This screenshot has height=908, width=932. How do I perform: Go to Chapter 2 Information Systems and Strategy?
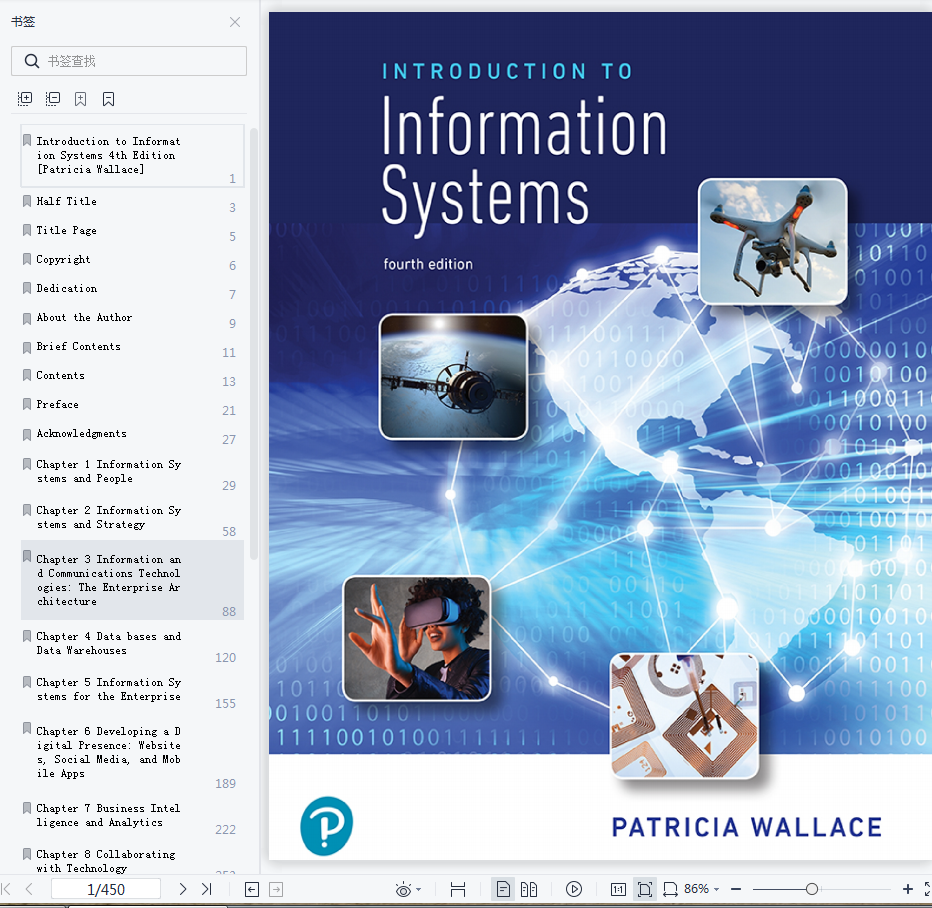pos(133,519)
